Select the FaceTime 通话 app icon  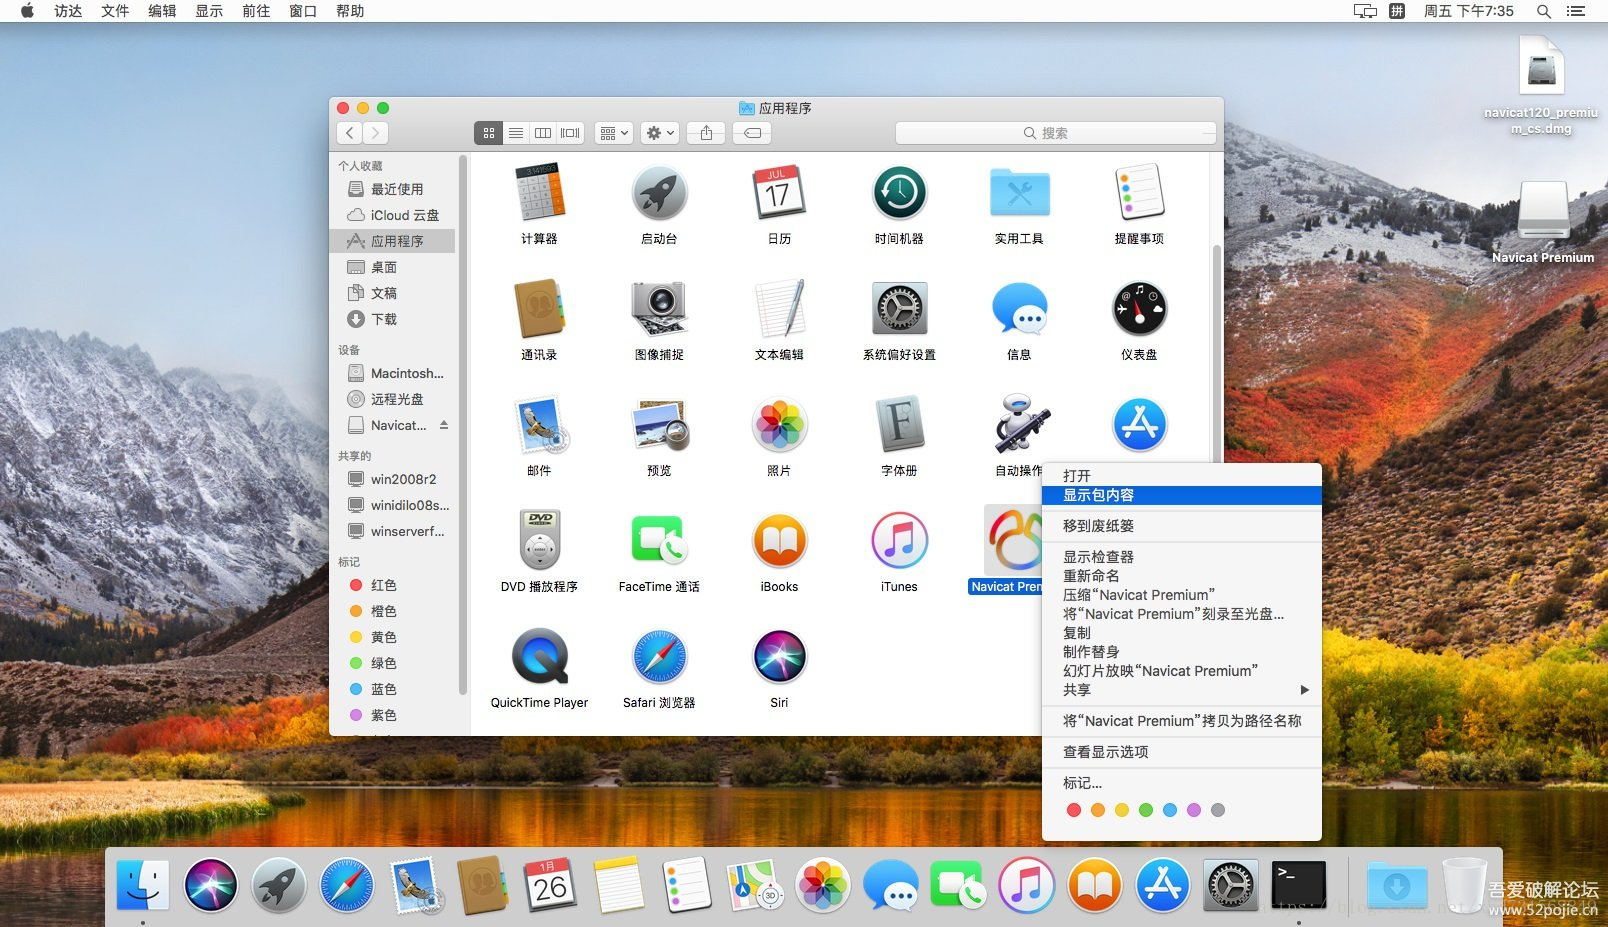(x=659, y=541)
